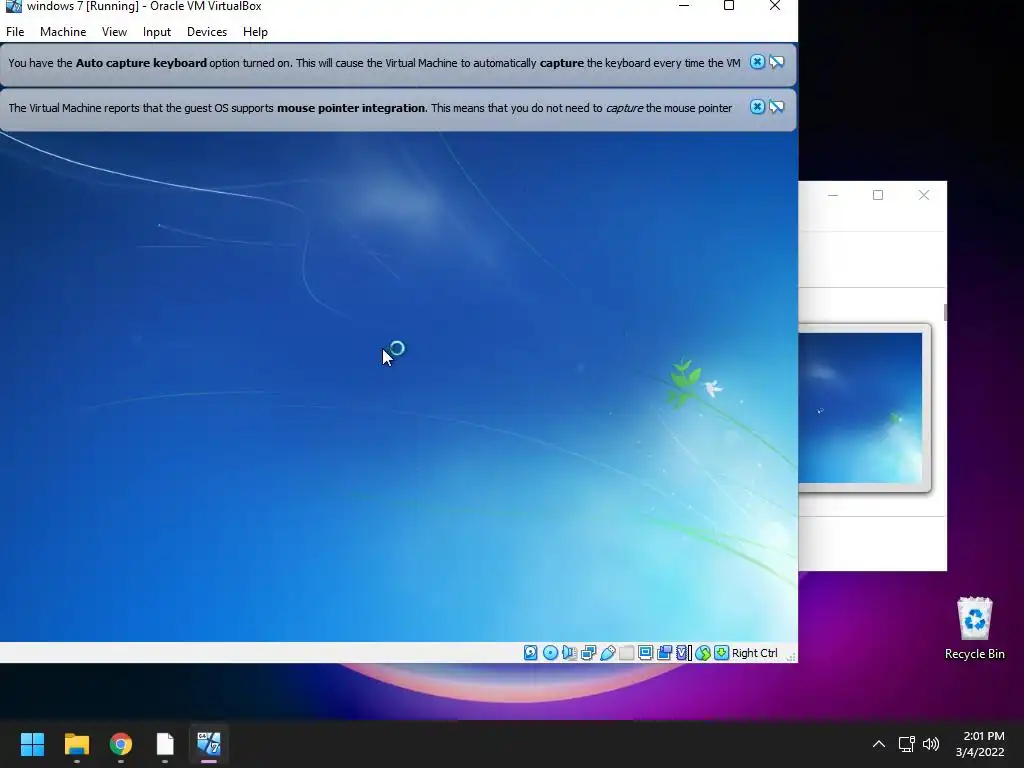Open the File menu
The image size is (1024, 768).
(x=15, y=32)
